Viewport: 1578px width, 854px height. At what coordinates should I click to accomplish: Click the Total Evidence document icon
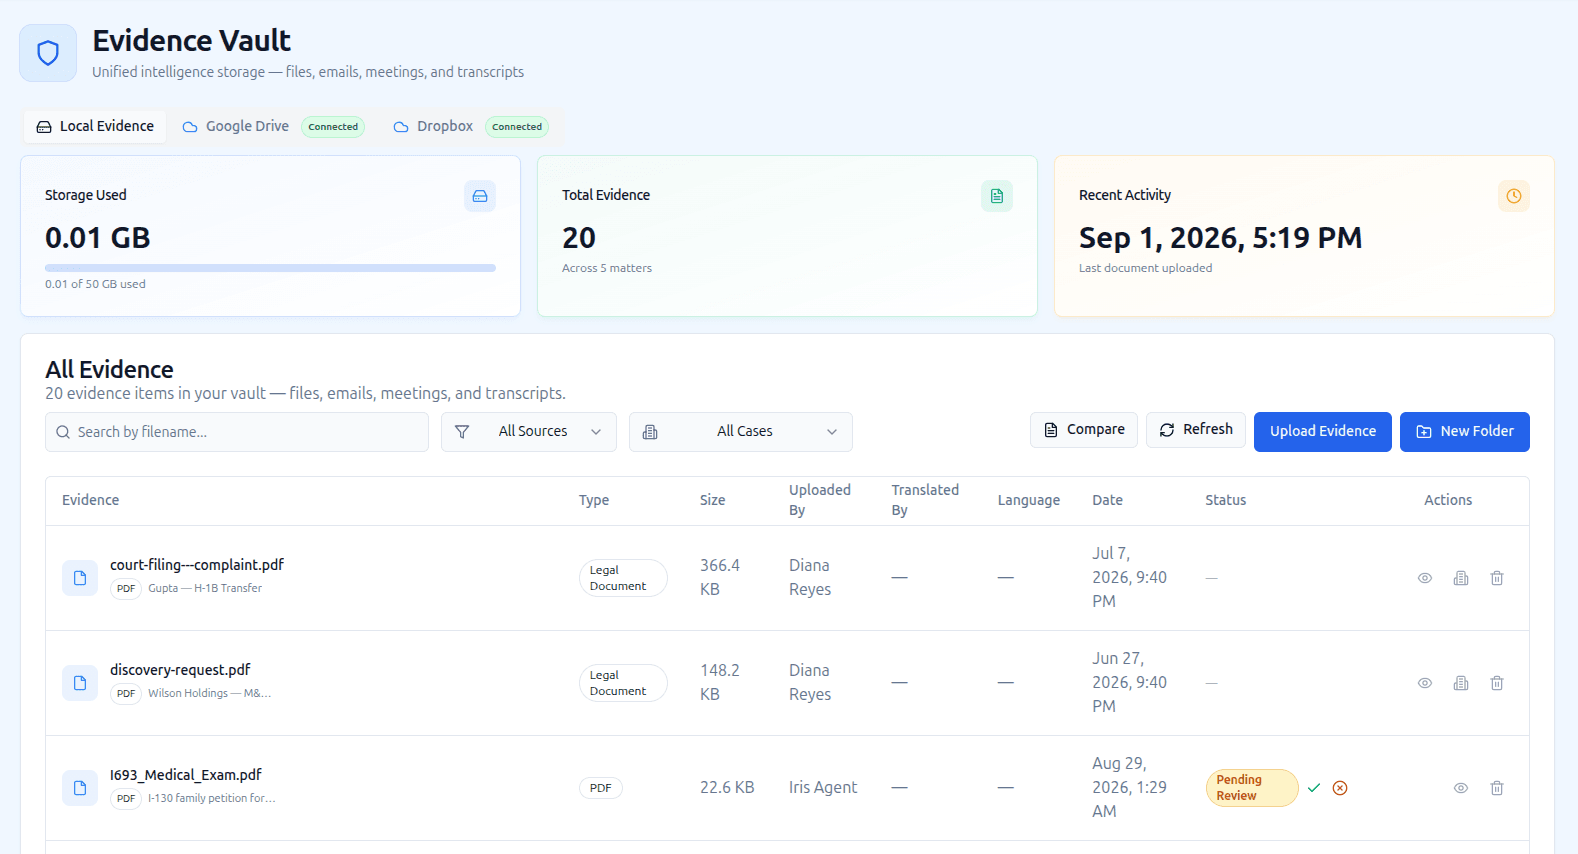997,196
